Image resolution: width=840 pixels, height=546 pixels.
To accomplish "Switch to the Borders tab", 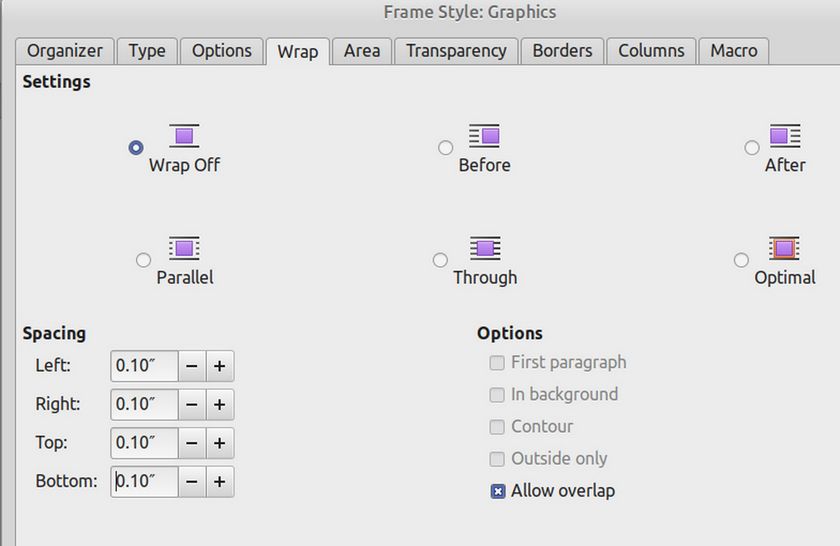I will (562, 50).
